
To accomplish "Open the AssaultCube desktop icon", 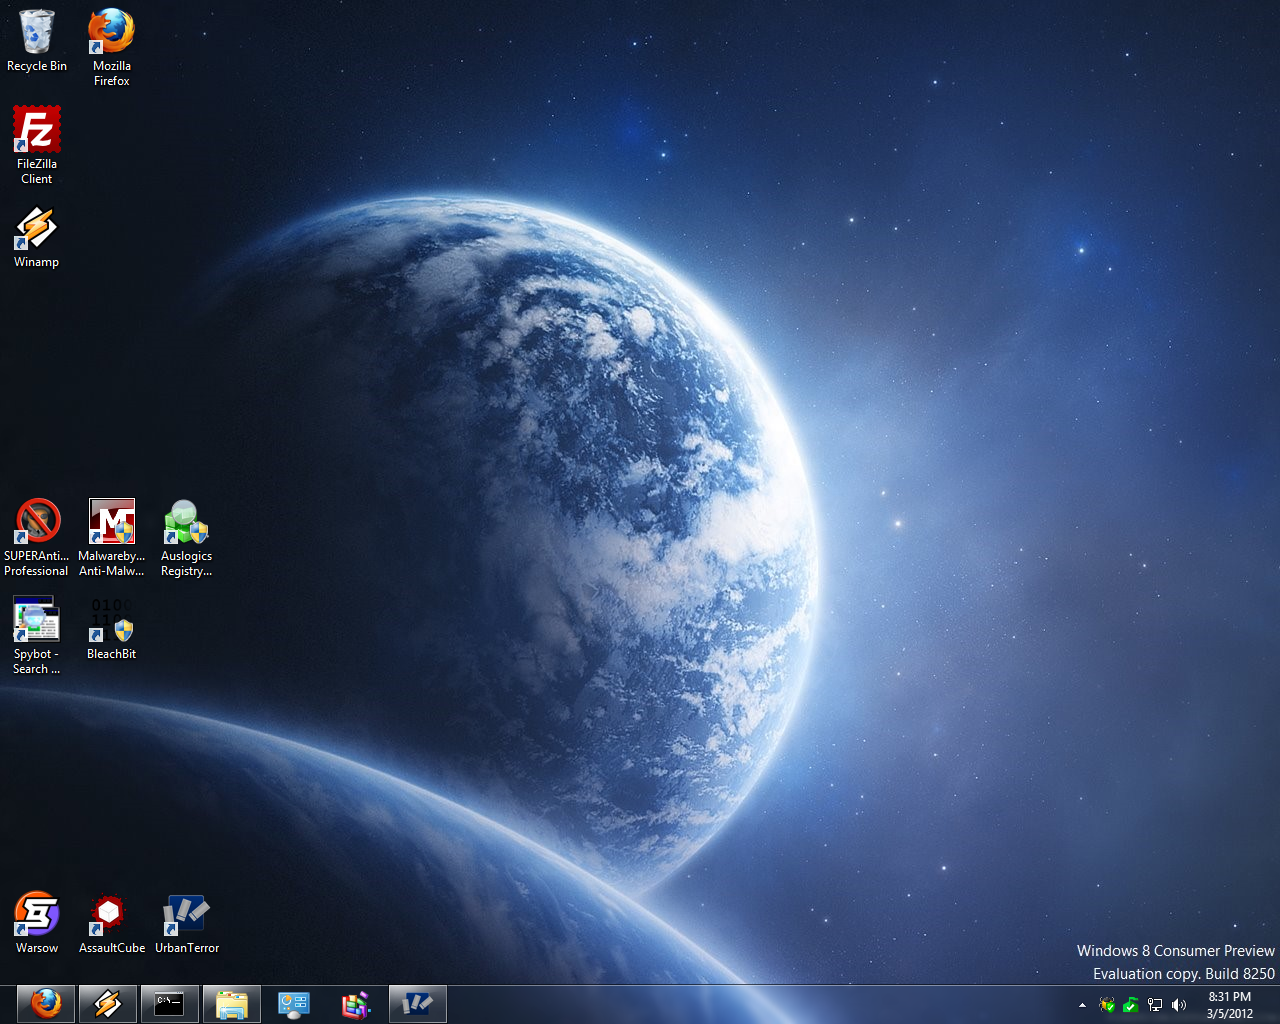I will (x=111, y=915).
